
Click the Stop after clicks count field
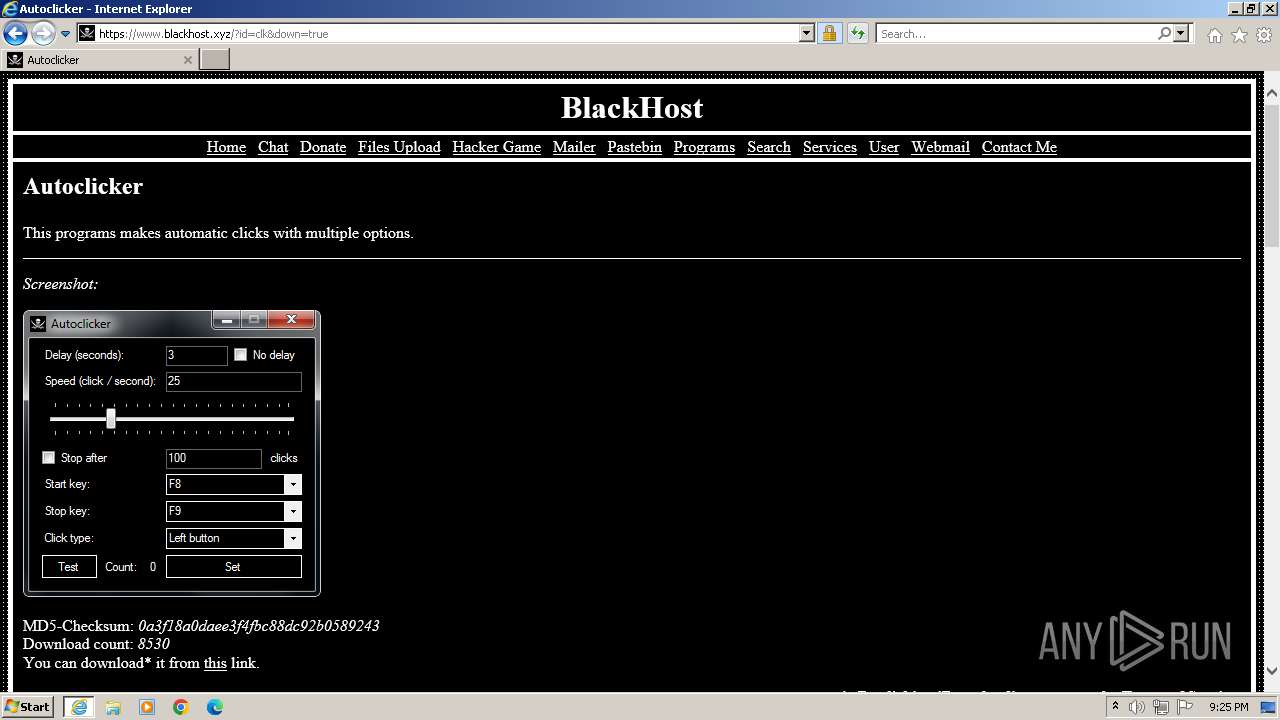(x=213, y=458)
